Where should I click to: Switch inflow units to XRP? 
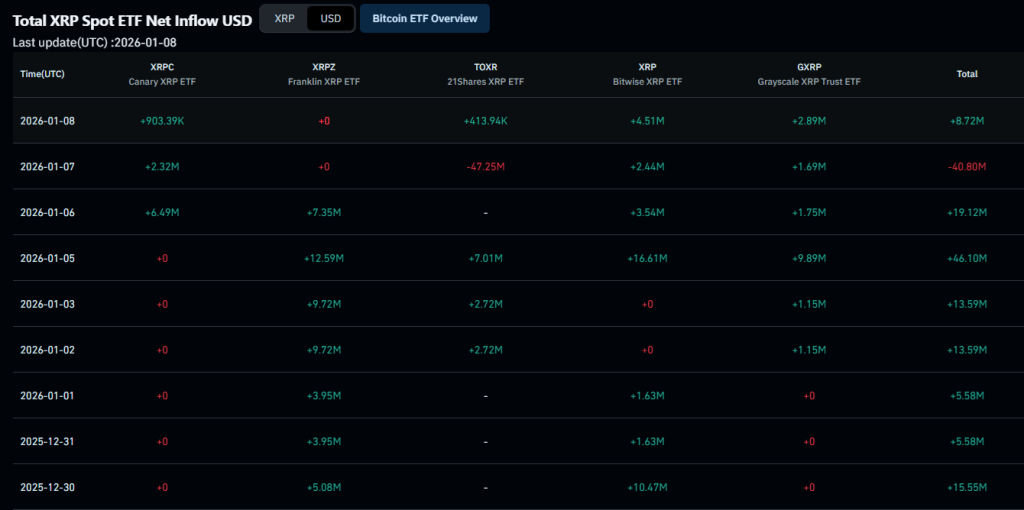[284, 18]
